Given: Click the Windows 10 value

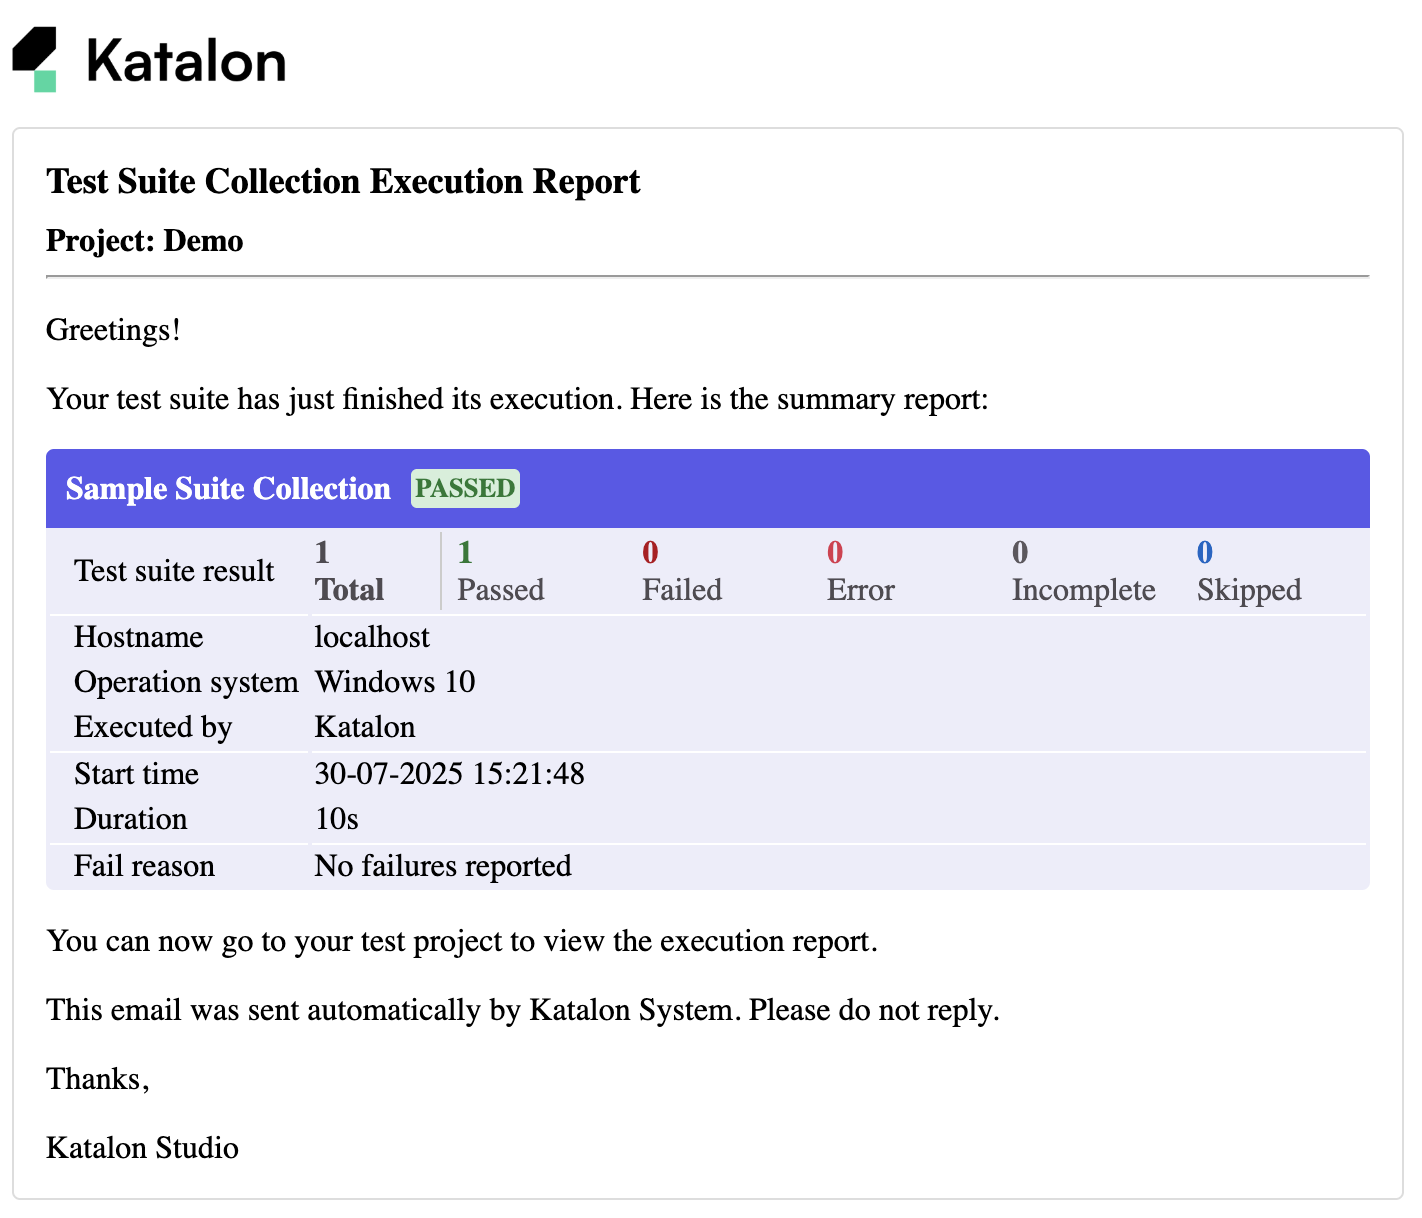Looking at the screenshot, I should point(395,682).
